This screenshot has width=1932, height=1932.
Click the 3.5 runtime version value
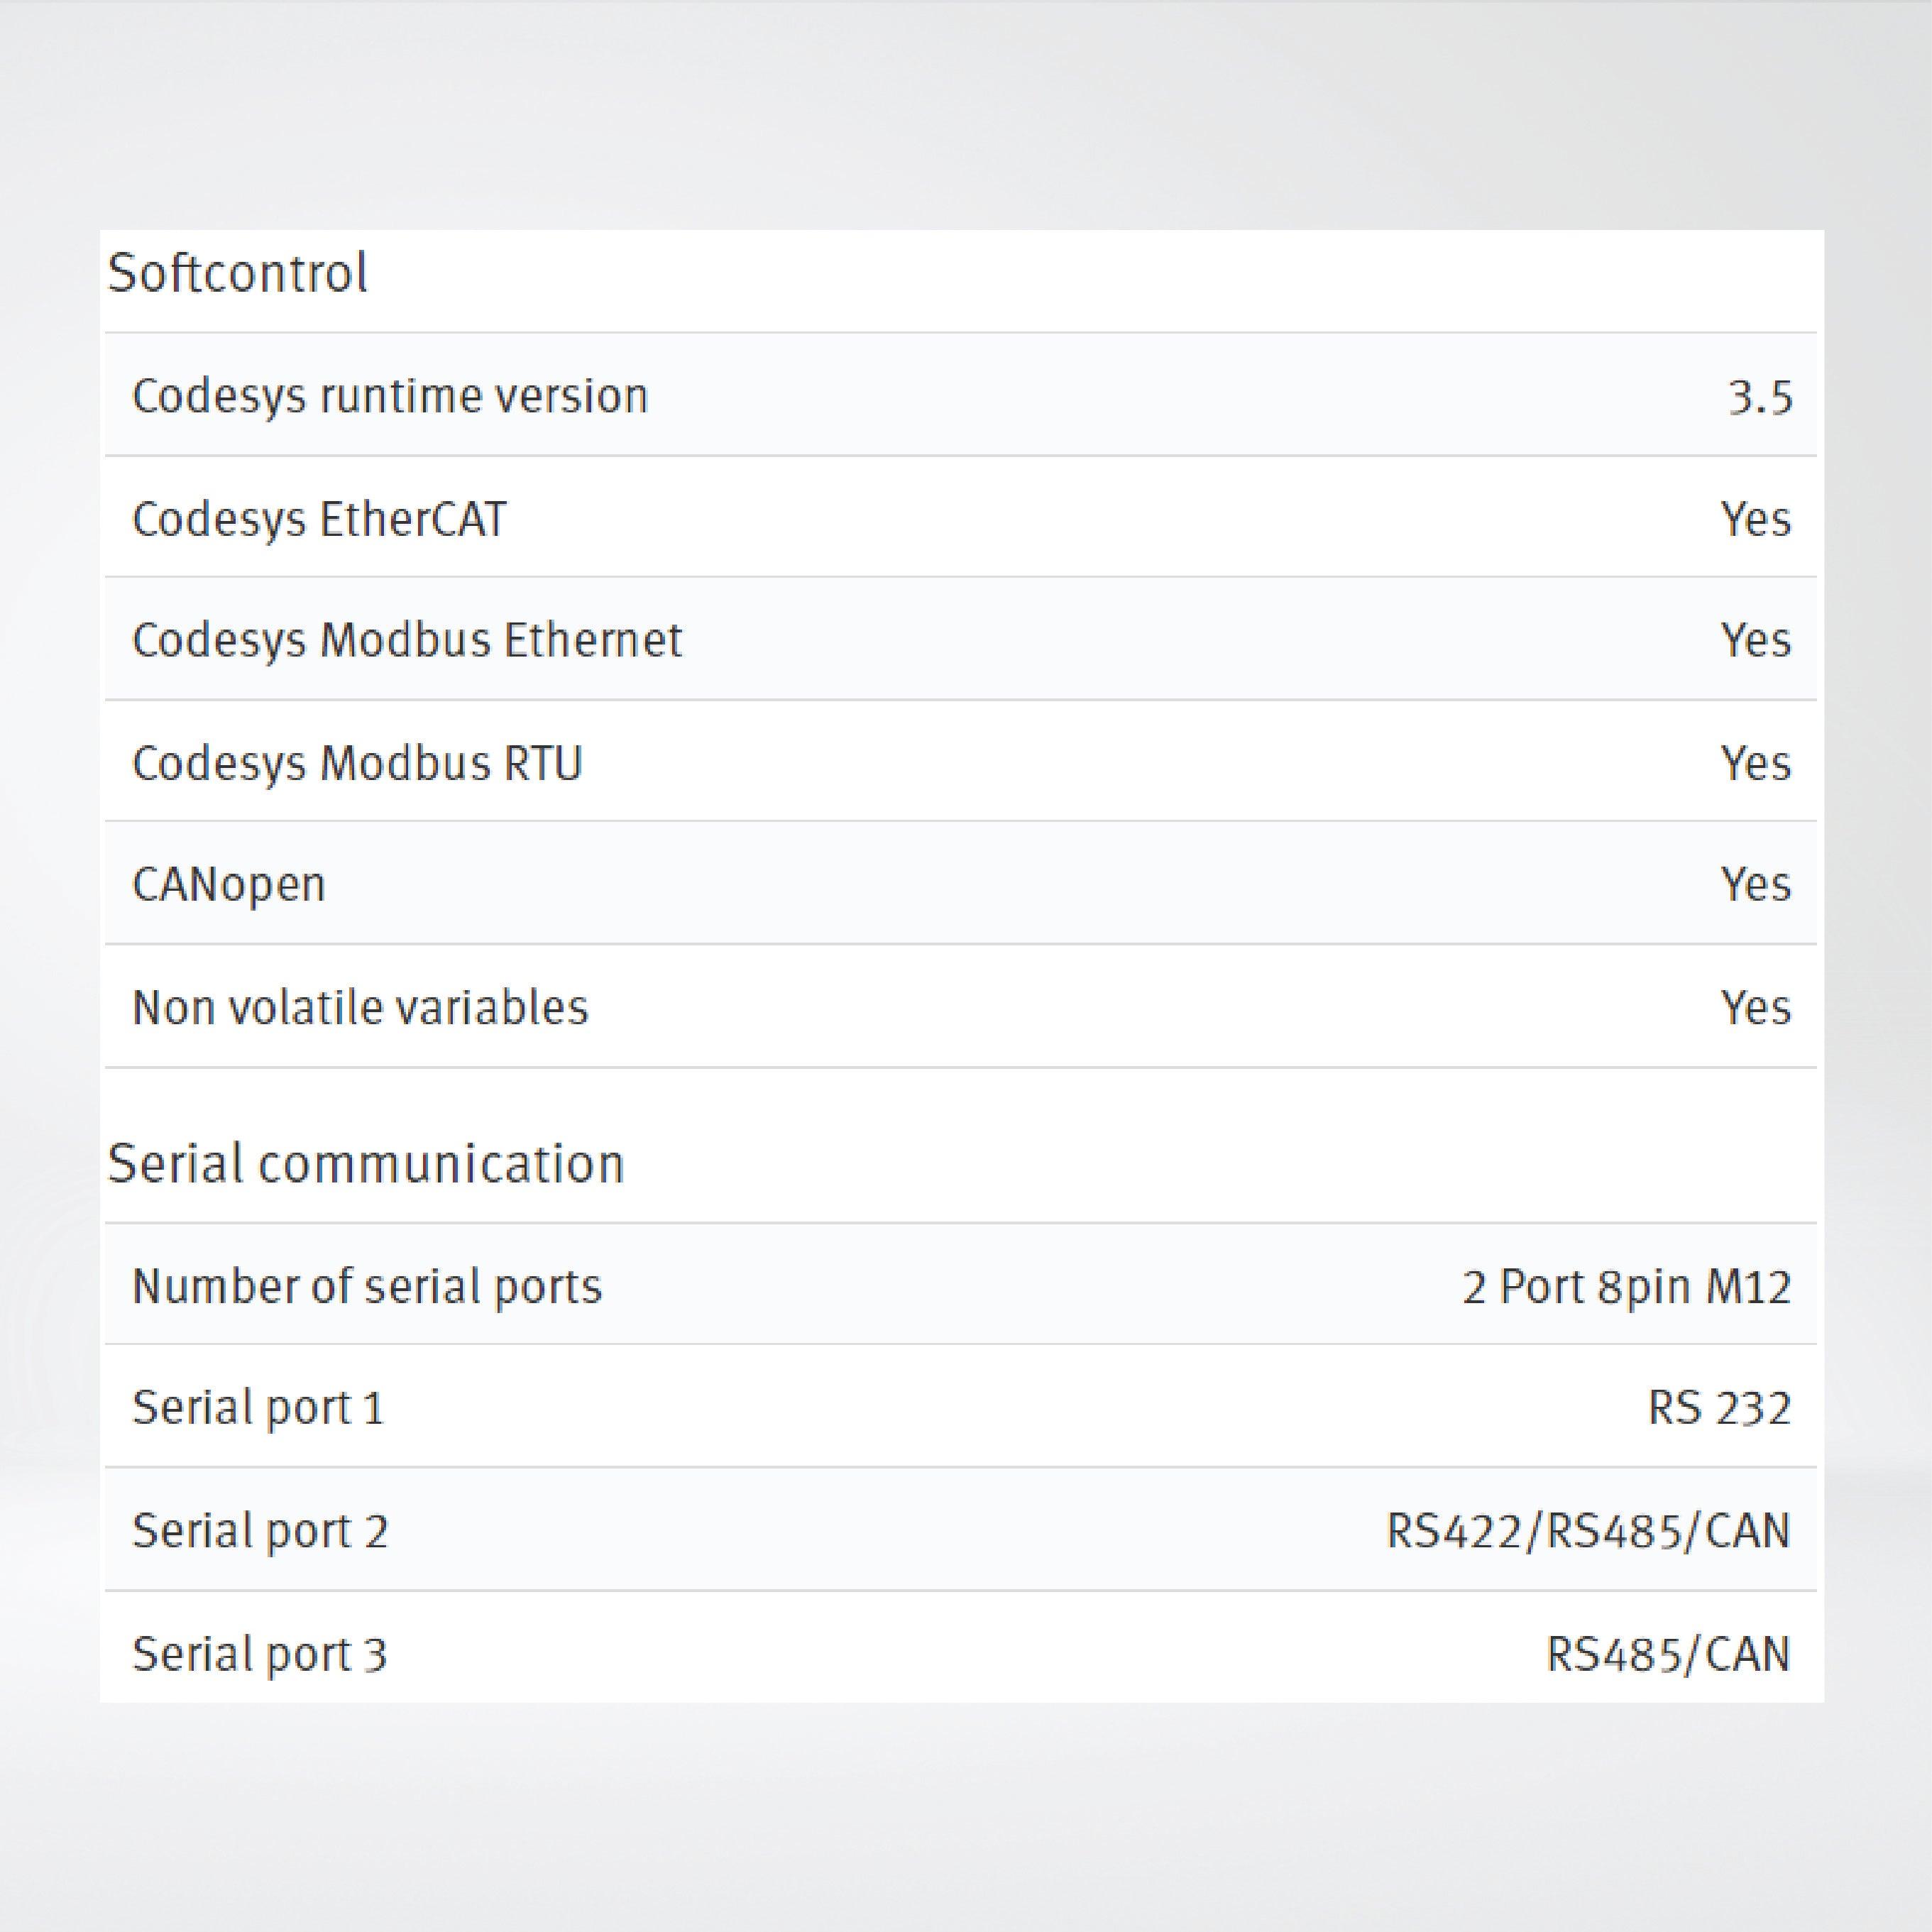coord(1760,398)
